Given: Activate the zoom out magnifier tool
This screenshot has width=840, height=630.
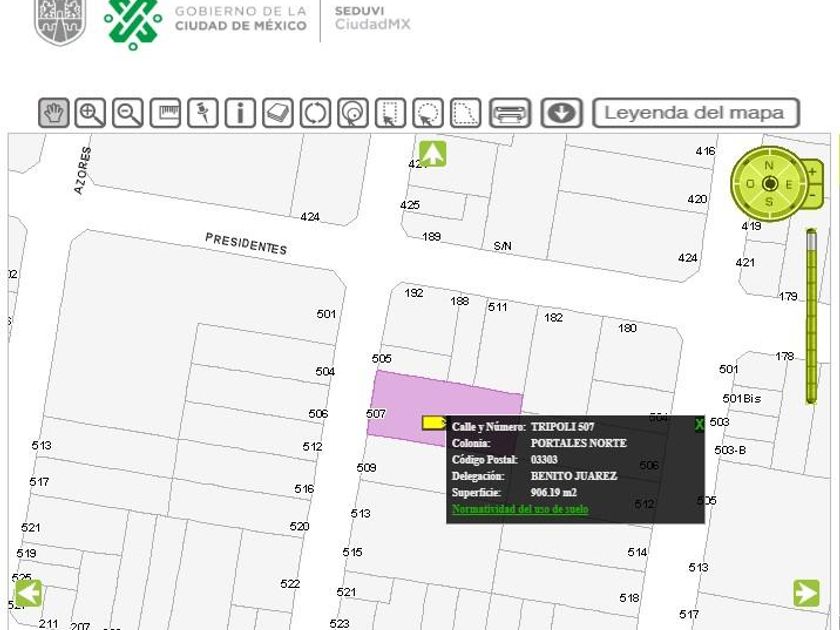Looking at the screenshot, I should click(x=128, y=113).
